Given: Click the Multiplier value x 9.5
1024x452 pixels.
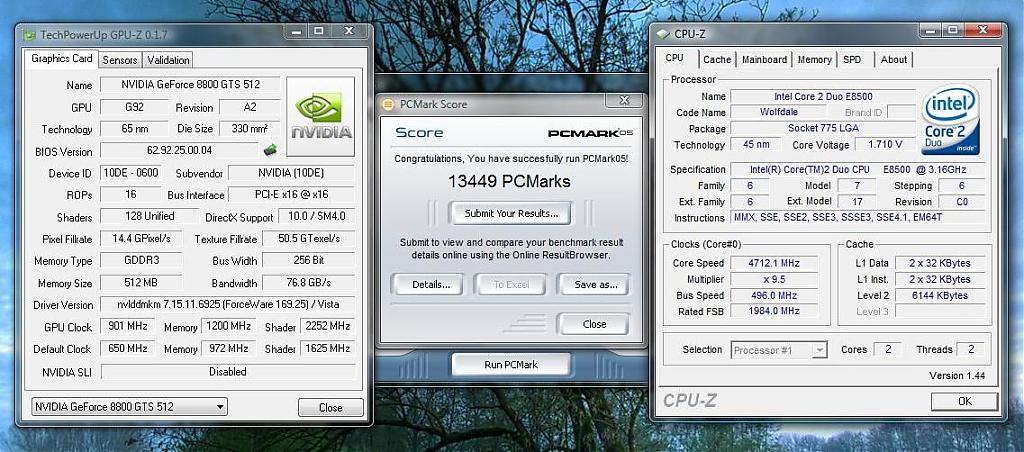Looking at the screenshot, I should click(x=773, y=279).
